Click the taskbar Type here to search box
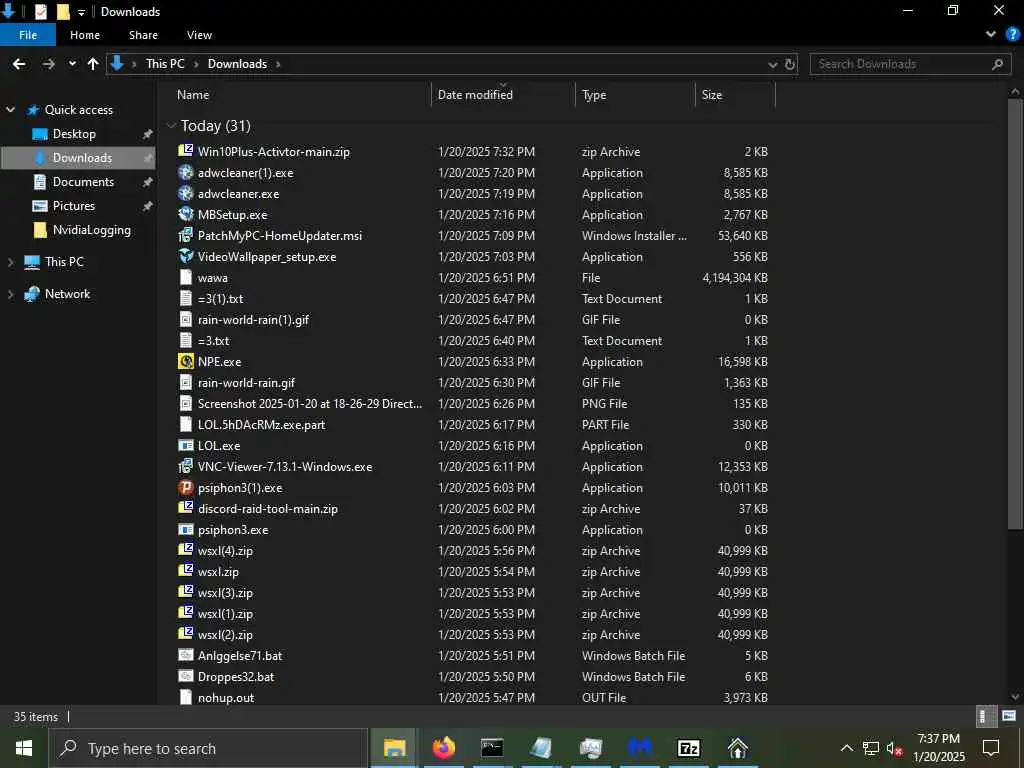This screenshot has height=768, width=1024. (x=208, y=748)
